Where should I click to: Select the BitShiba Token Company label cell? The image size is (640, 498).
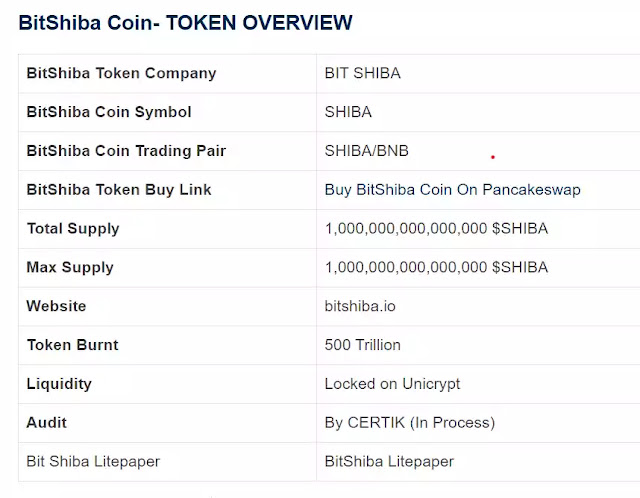point(167,73)
